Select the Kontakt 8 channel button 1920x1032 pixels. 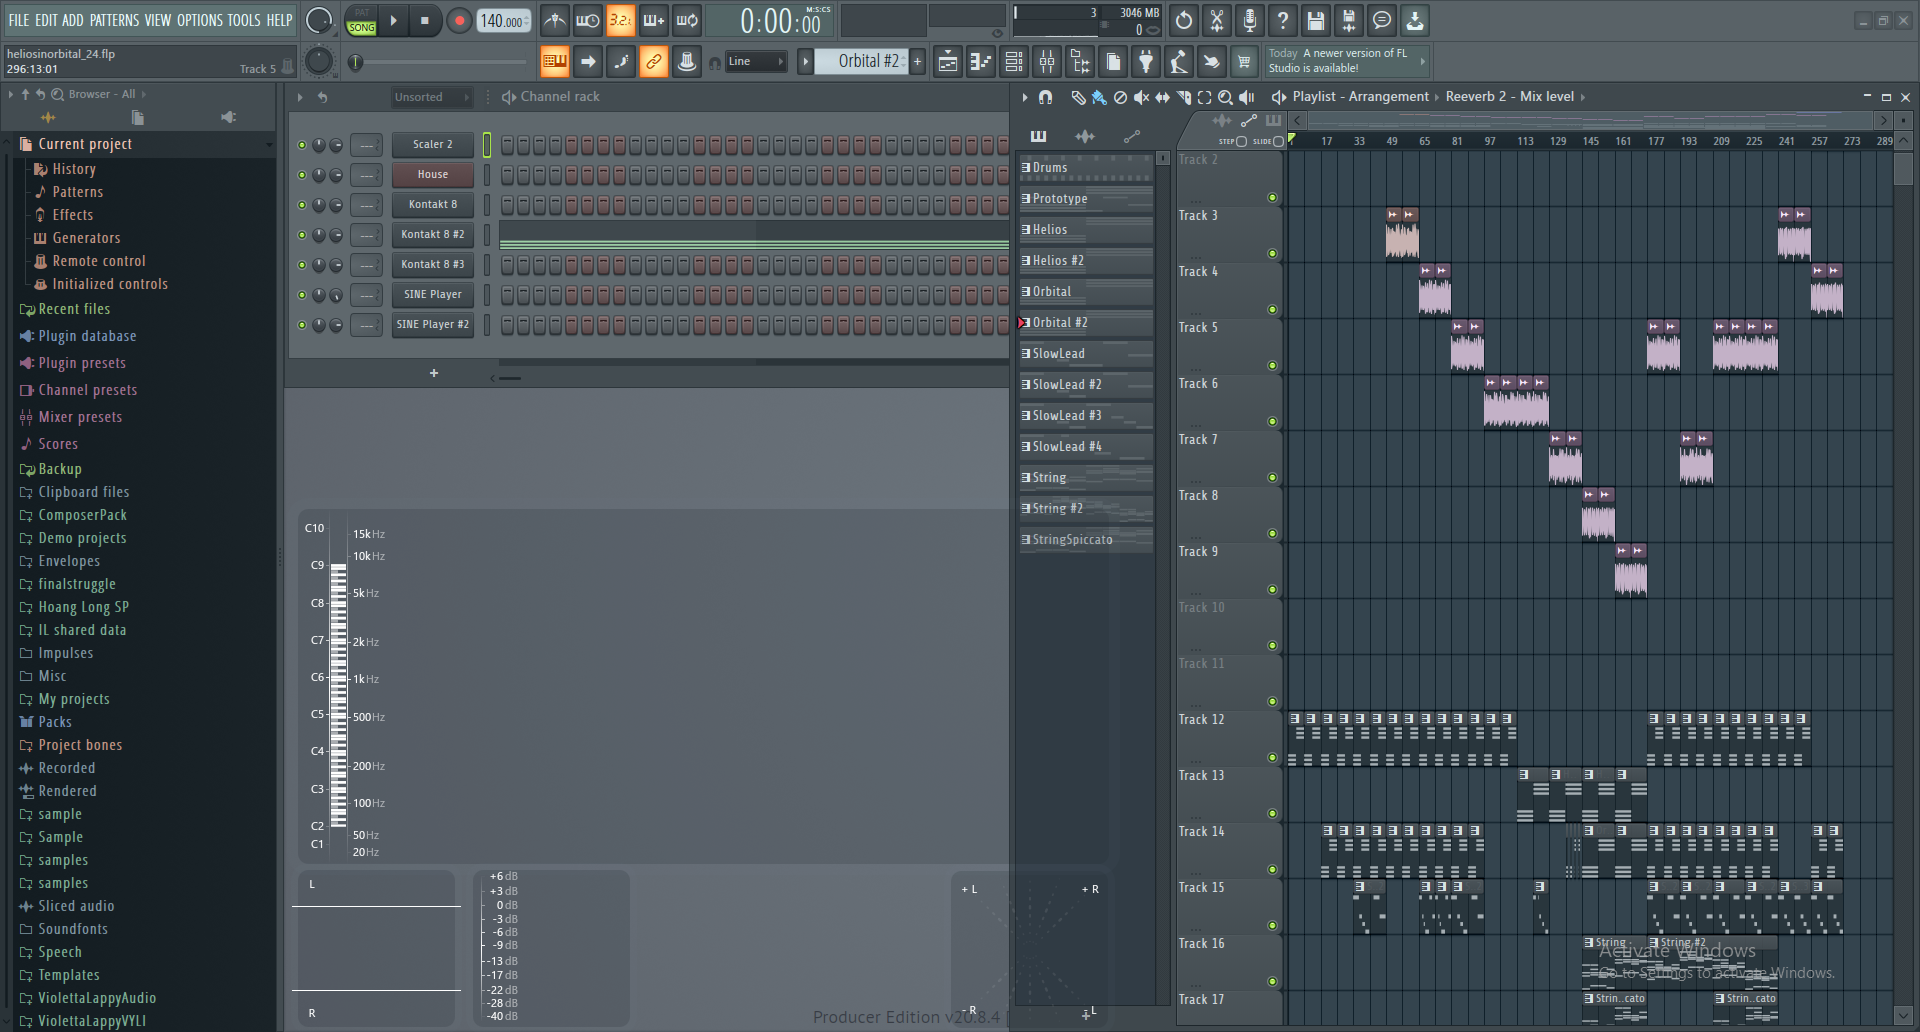pos(433,205)
